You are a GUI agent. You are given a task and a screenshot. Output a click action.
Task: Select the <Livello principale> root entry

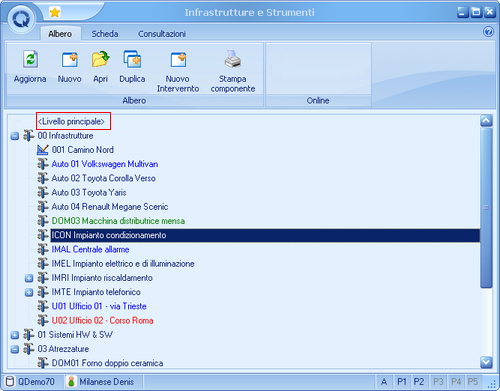click(x=71, y=121)
